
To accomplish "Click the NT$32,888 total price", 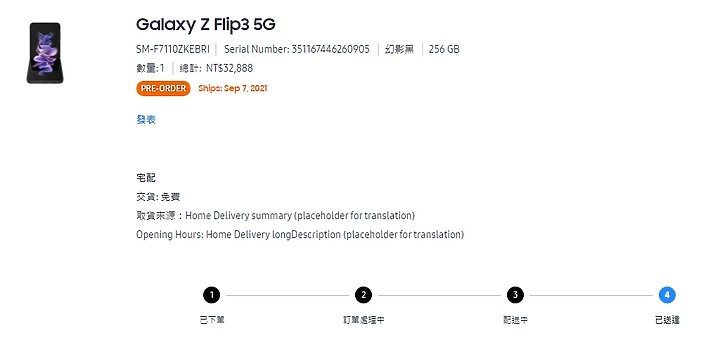I will tap(230, 68).
